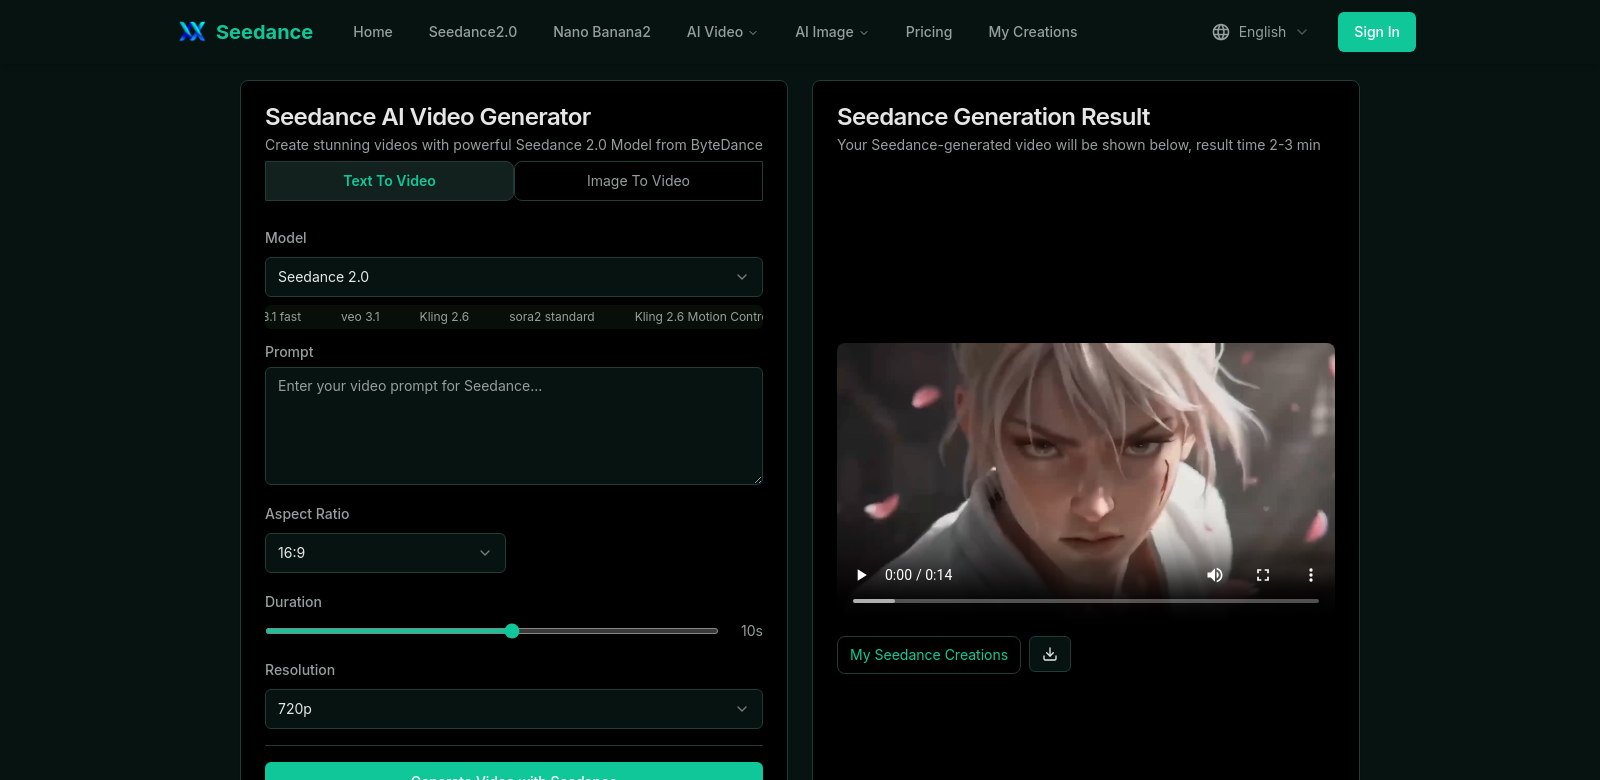Enter fullscreen on the video player
The width and height of the screenshot is (1600, 780).
[x=1263, y=575]
